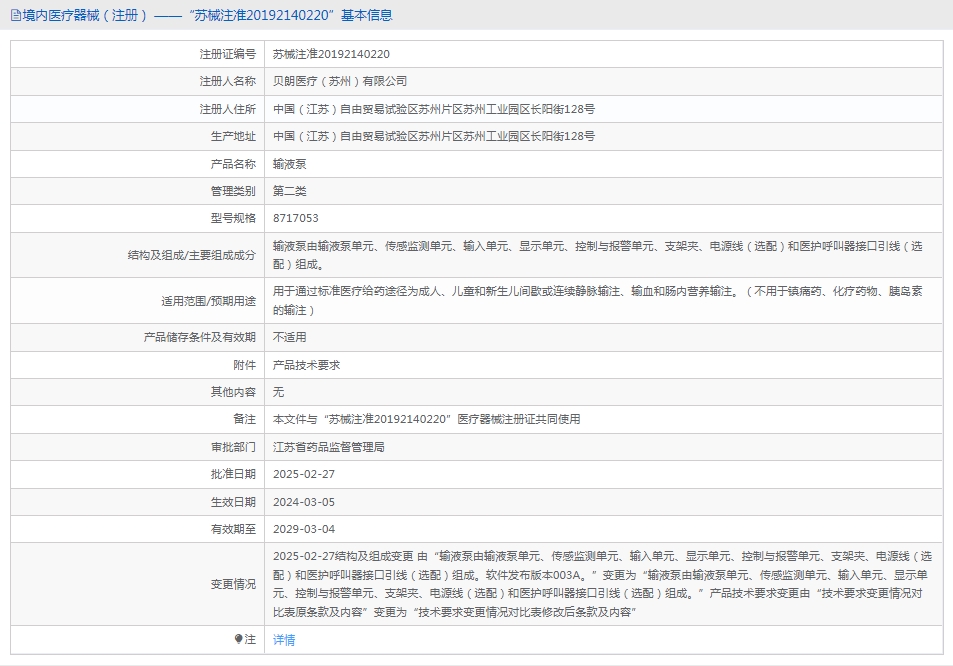
Task: Click the 注册人住所 address value
Action: (x=434, y=109)
